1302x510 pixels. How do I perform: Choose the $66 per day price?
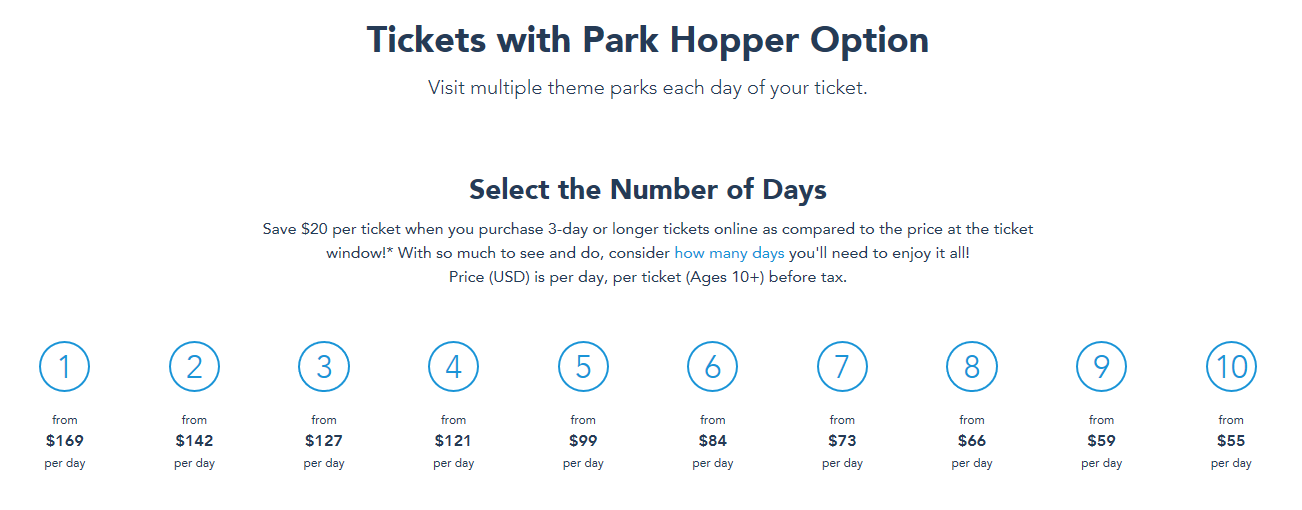pos(972,440)
